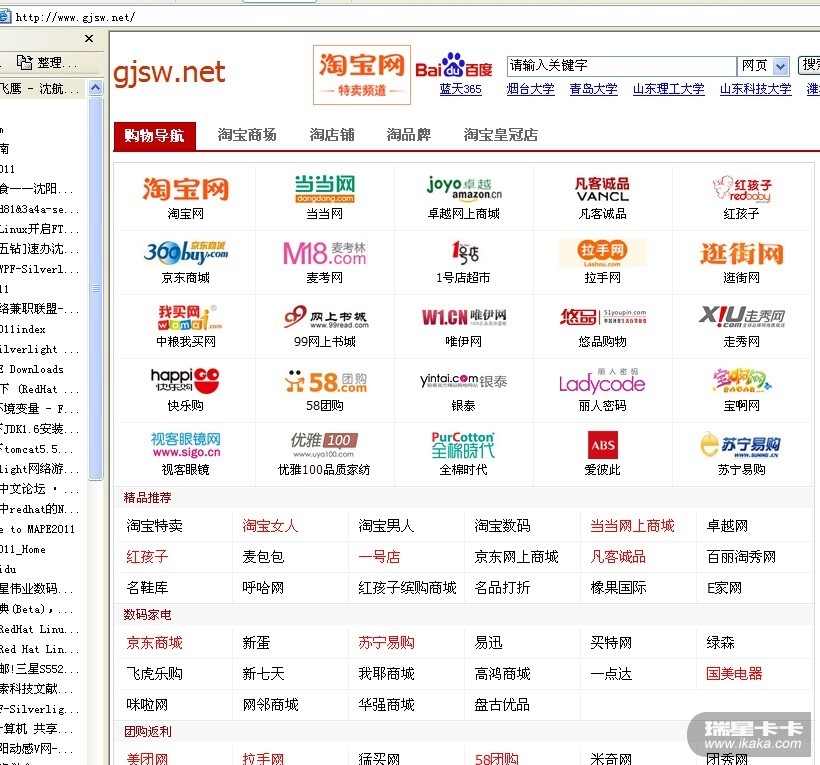
Task: Switch to the 淘品牌 tab
Action: pos(408,135)
